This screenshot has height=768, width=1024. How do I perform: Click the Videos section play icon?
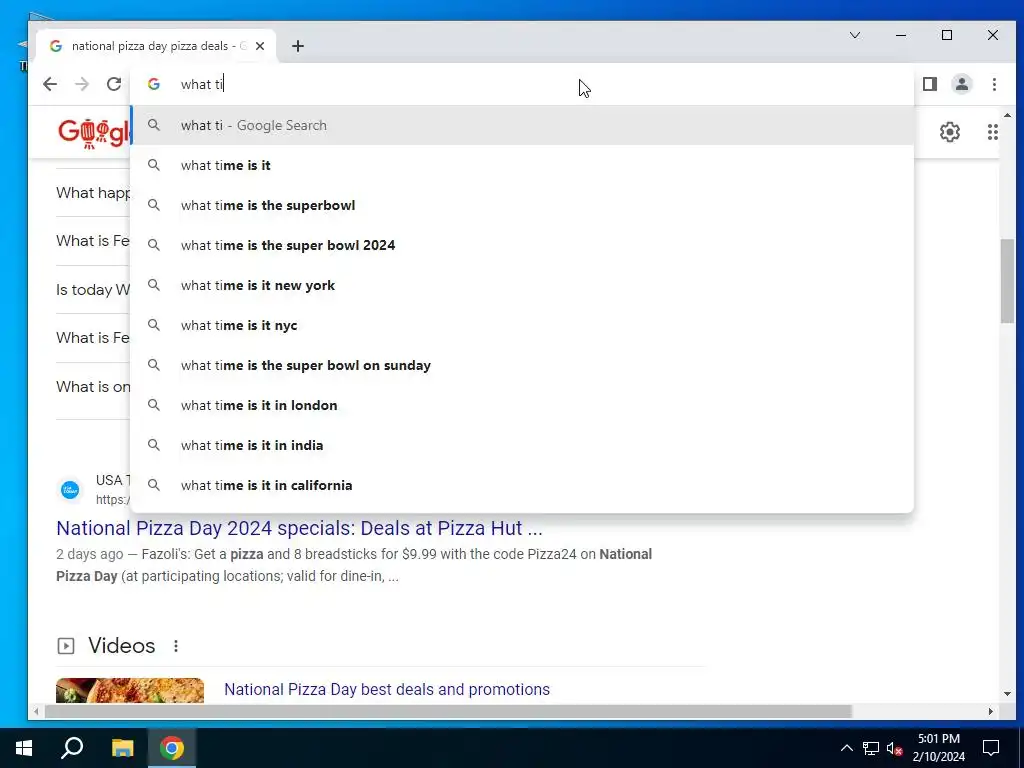[66, 646]
